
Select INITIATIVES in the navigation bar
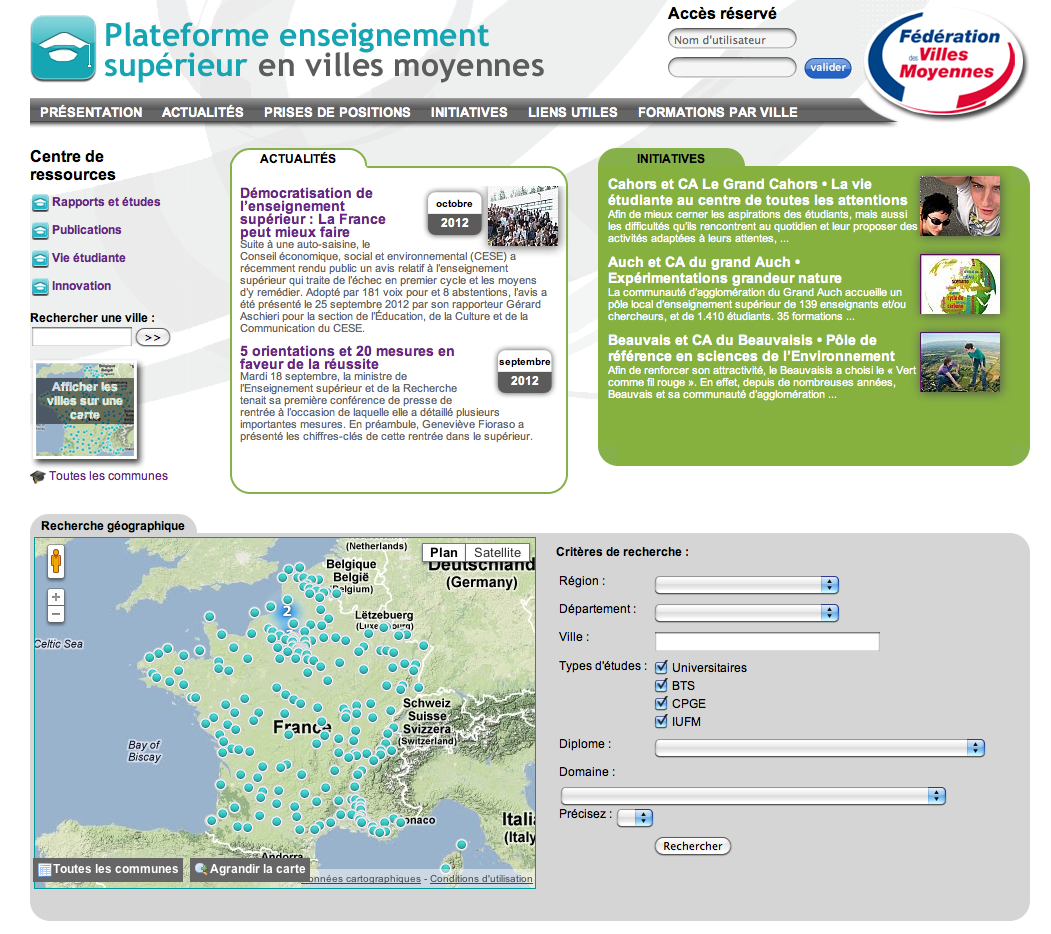[469, 113]
